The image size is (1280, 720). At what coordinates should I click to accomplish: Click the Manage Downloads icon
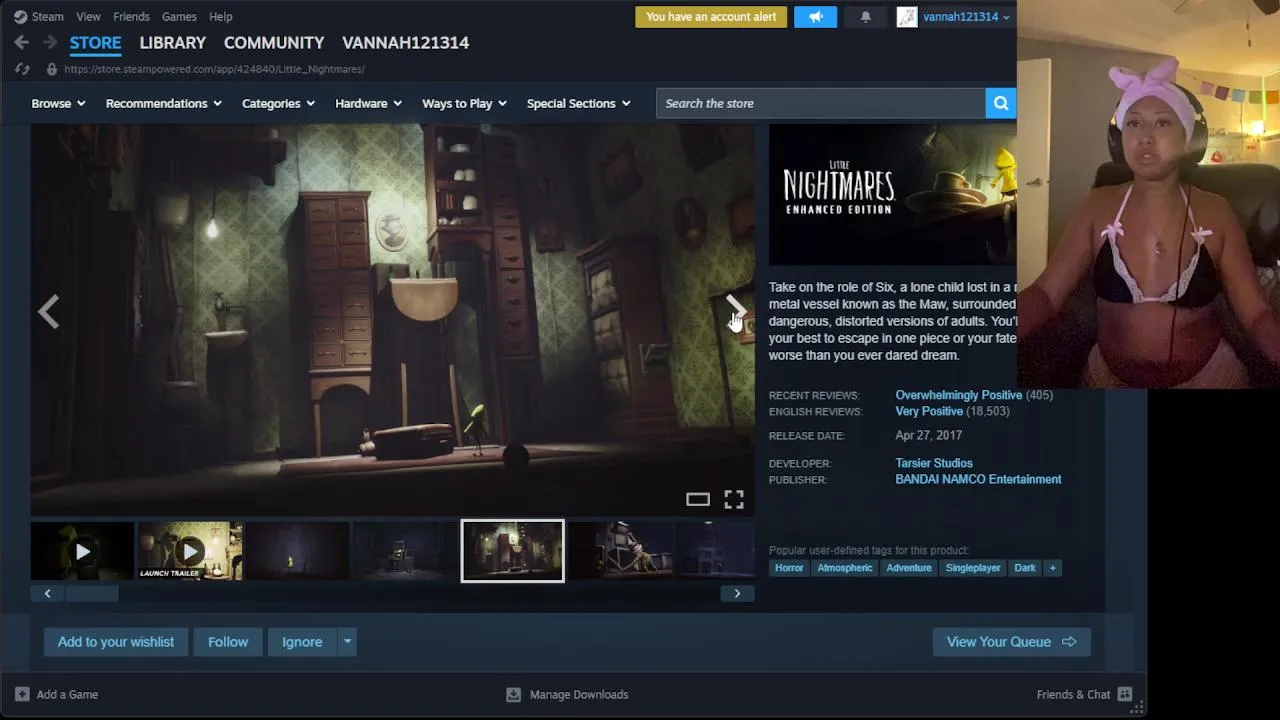(513, 694)
